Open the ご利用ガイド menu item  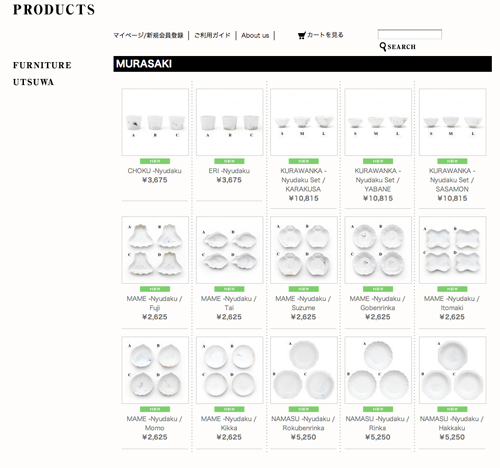pos(212,35)
